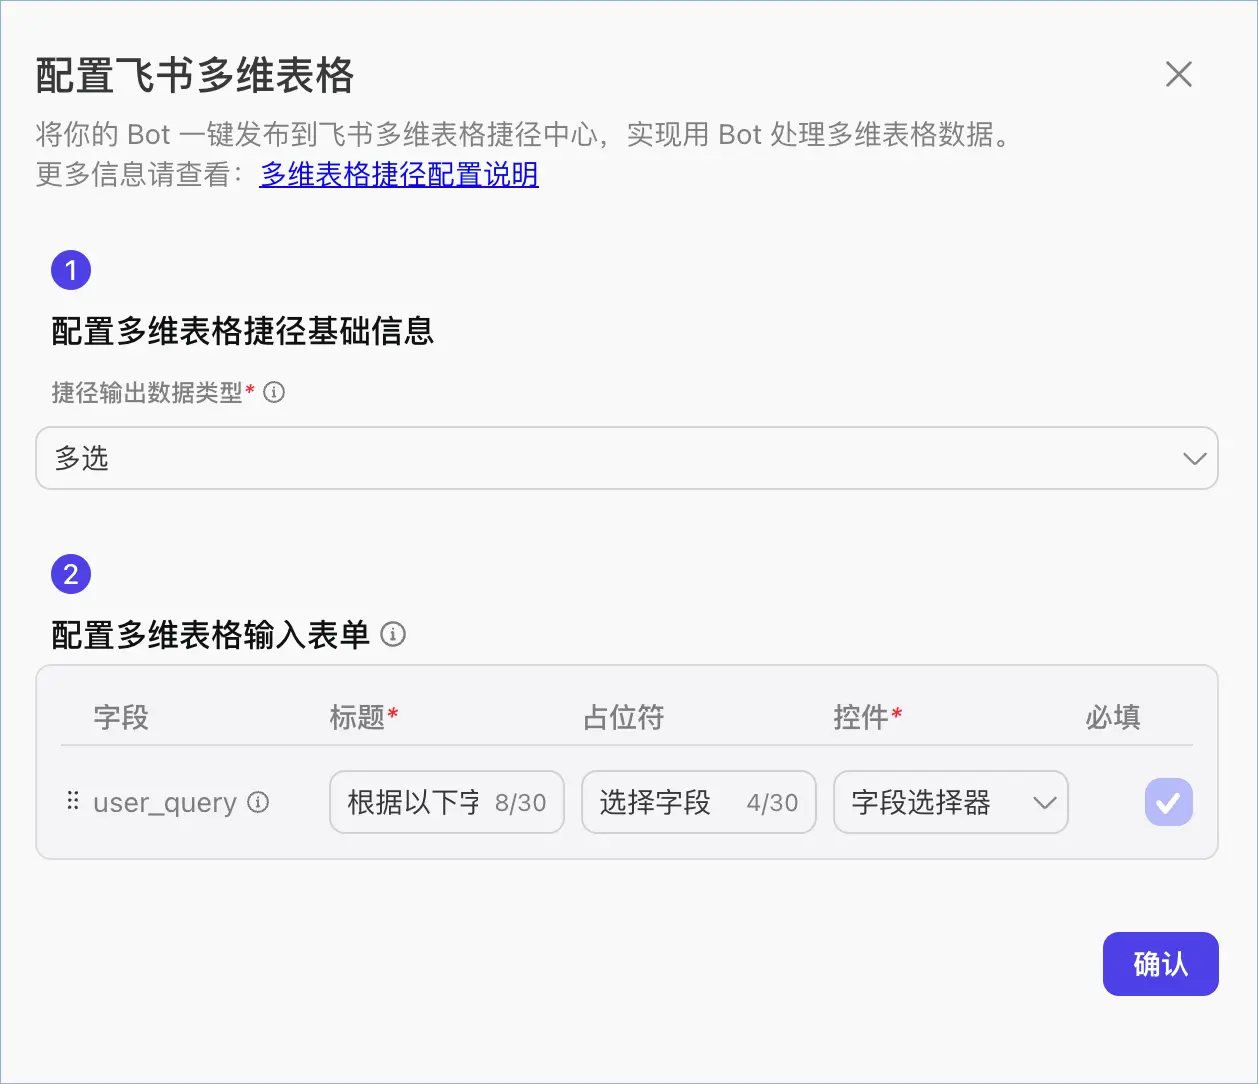Viewport: 1258px width, 1084px height.
Task: Open the 多选 output data type dropdown
Action: (x=627, y=458)
